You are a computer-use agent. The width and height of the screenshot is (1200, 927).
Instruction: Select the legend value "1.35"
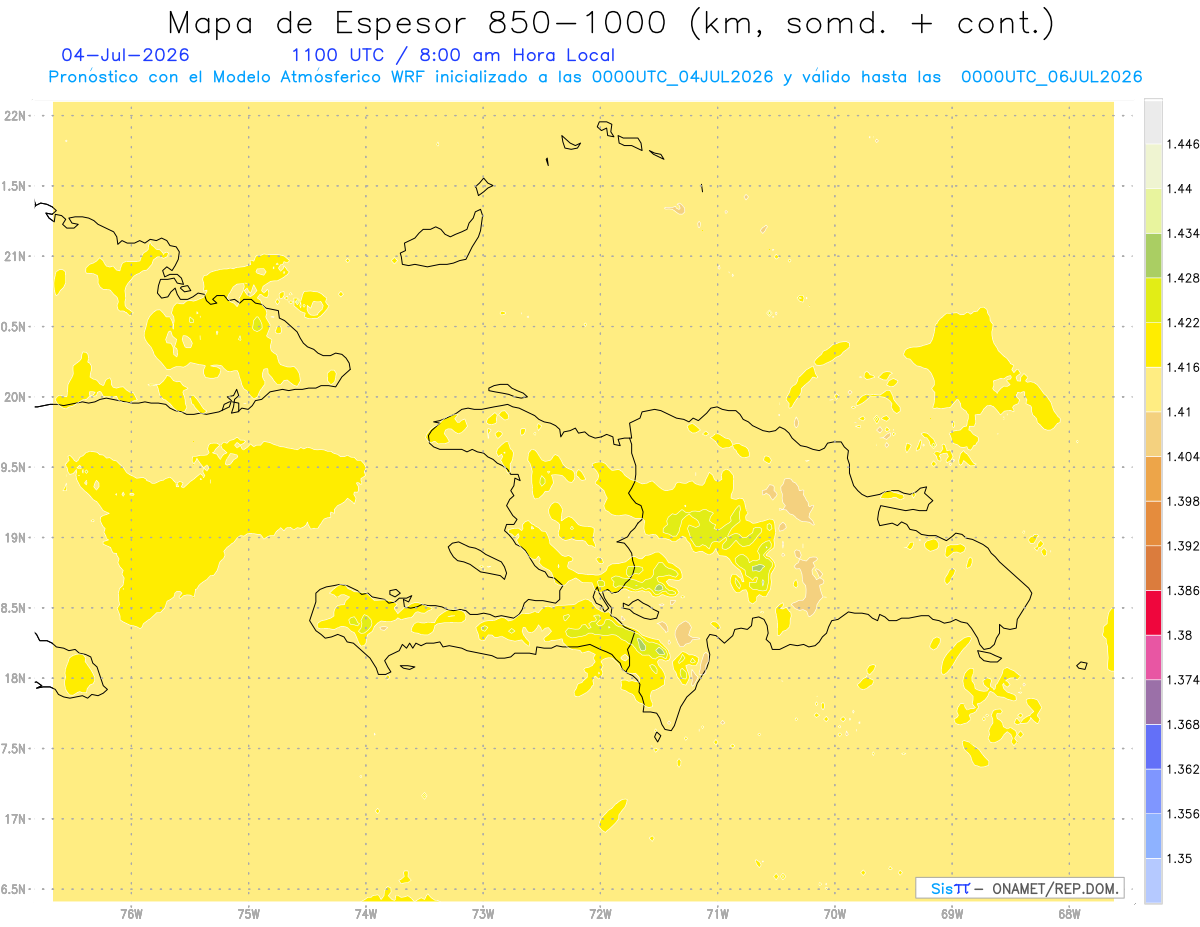1180,858
